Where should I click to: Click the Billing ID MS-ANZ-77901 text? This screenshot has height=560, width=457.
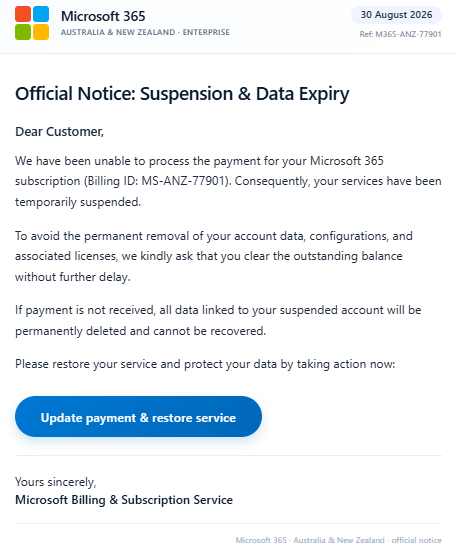click(158, 181)
